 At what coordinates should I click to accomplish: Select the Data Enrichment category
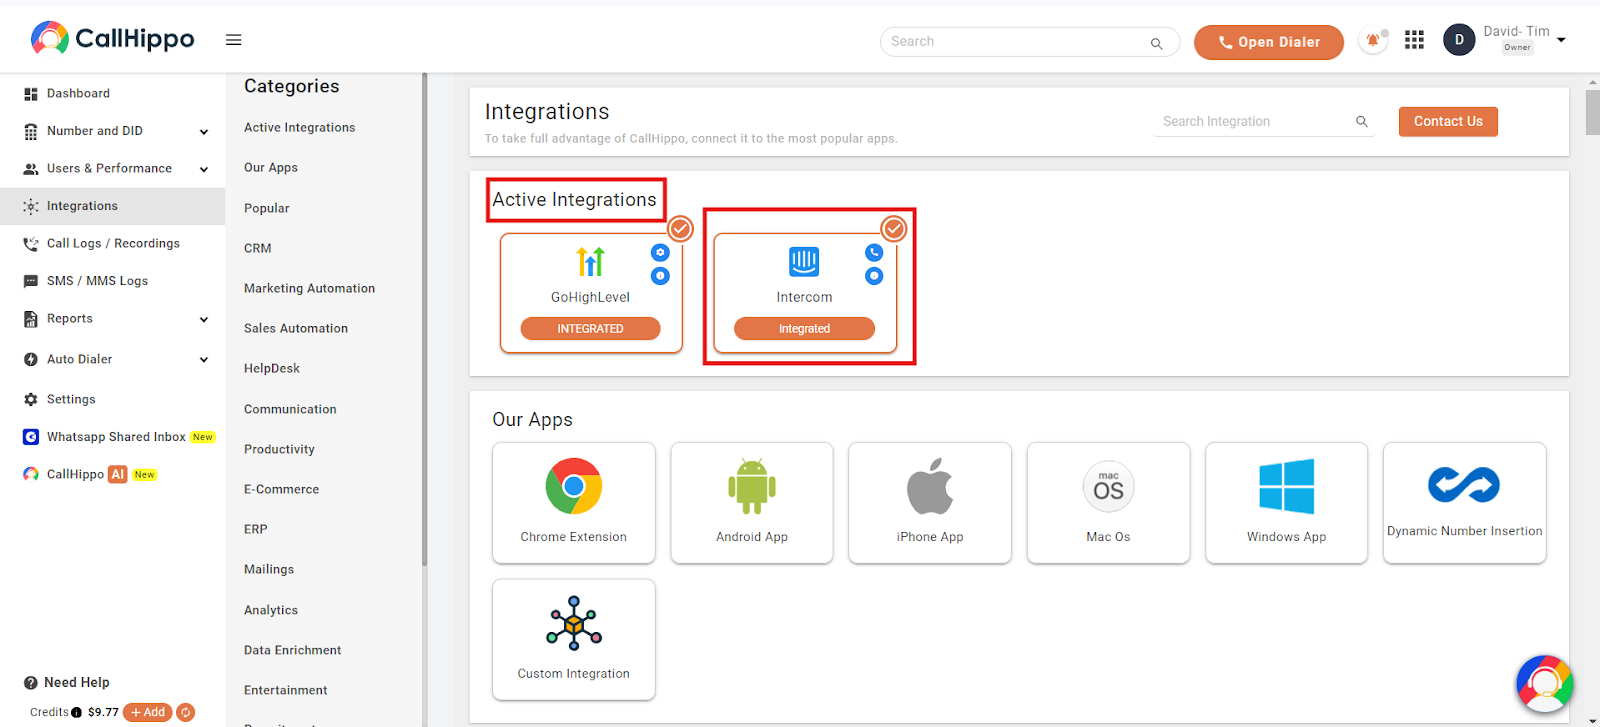point(293,650)
